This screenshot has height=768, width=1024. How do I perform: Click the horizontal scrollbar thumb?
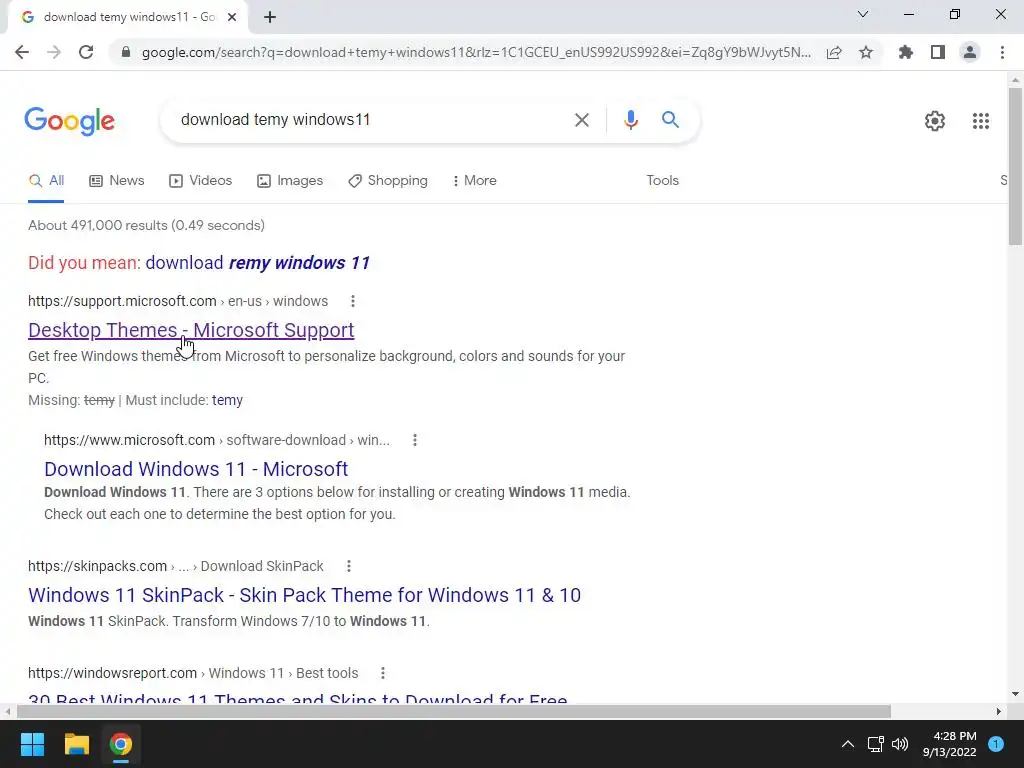[x=454, y=711]
